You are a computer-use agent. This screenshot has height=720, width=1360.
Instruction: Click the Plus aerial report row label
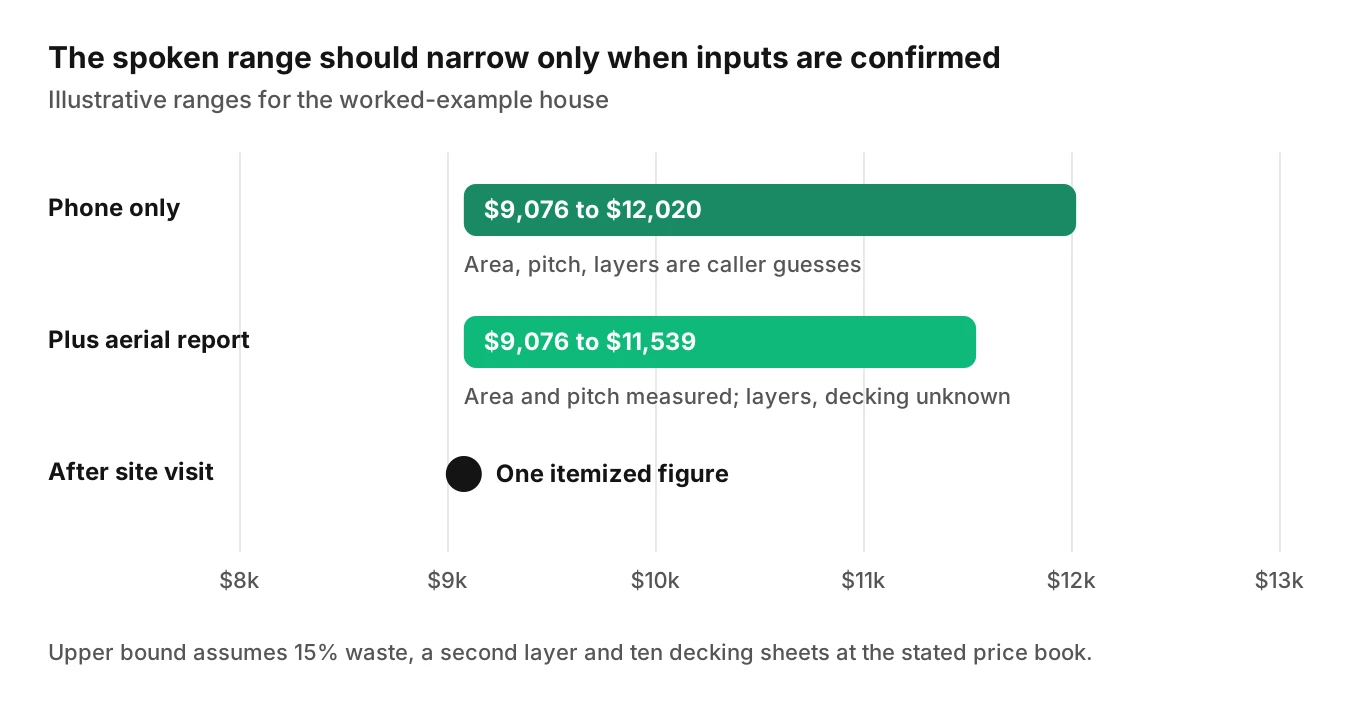[x=149, y=340]
